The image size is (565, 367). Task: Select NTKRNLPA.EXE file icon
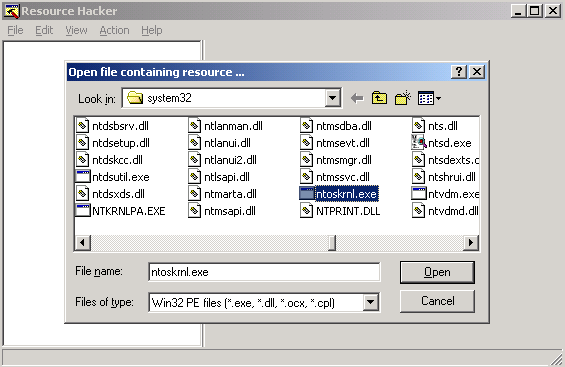click(83, 210)
